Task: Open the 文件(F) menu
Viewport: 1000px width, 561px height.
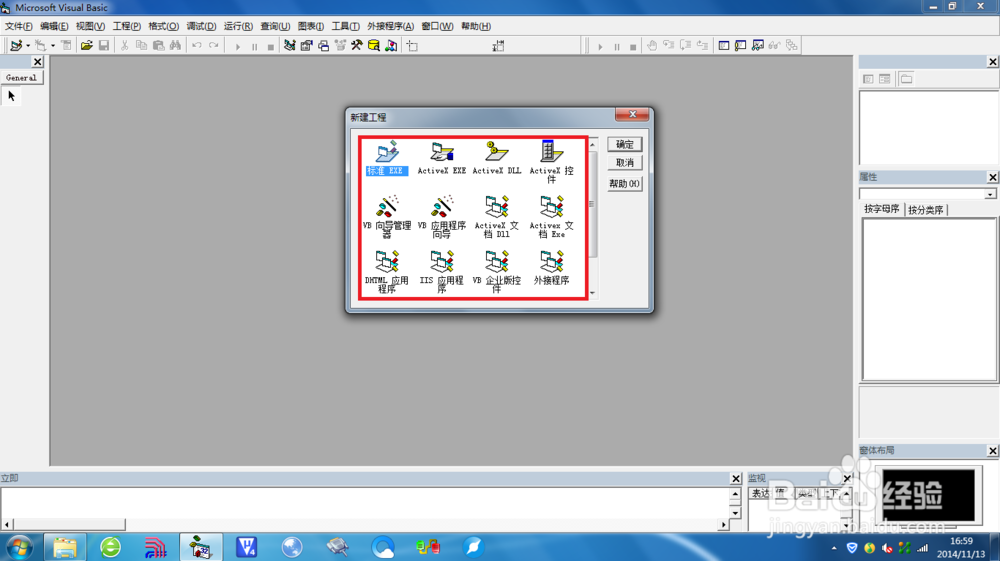Action: coord(18,26)
